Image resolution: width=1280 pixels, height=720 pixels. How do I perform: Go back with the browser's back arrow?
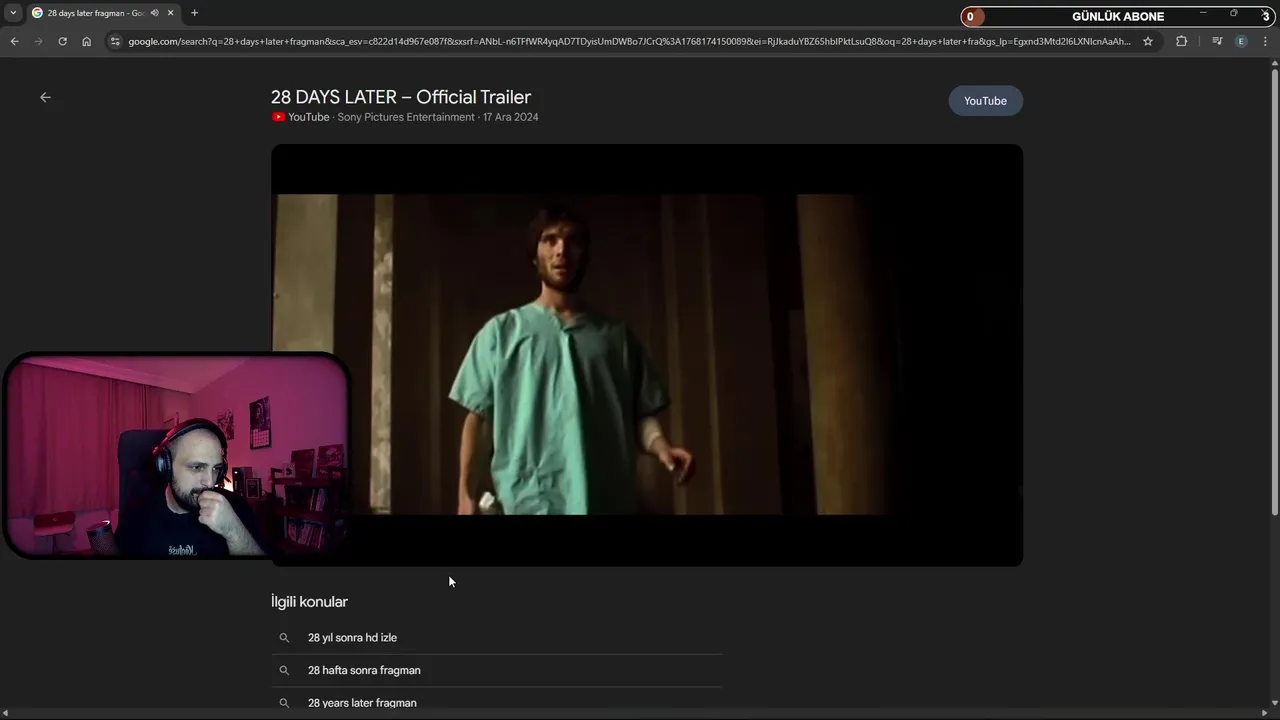(x=14, y=41)
